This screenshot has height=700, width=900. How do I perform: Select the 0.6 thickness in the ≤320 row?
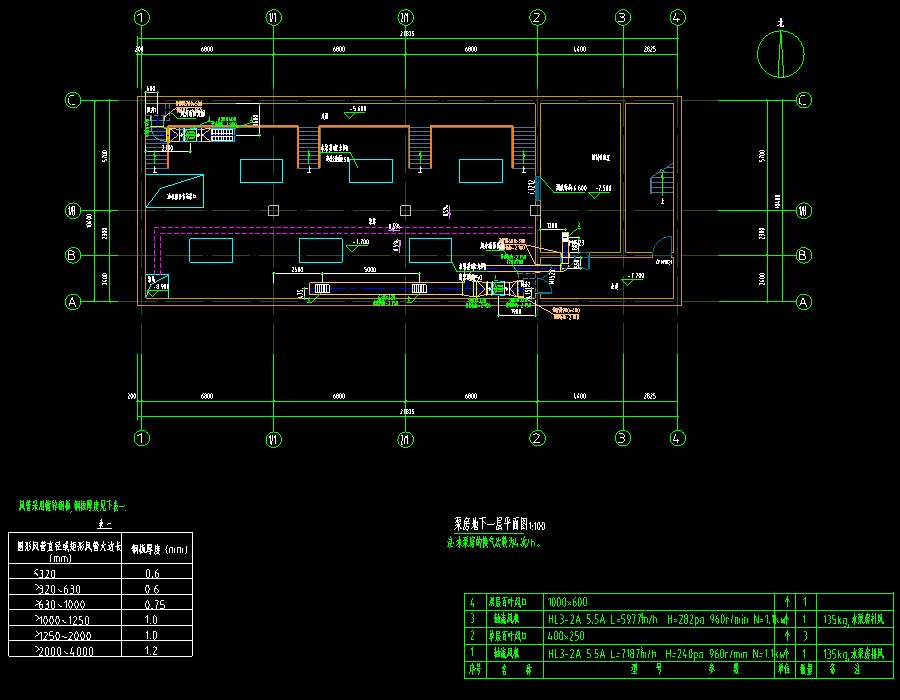(x=152, y=573)
